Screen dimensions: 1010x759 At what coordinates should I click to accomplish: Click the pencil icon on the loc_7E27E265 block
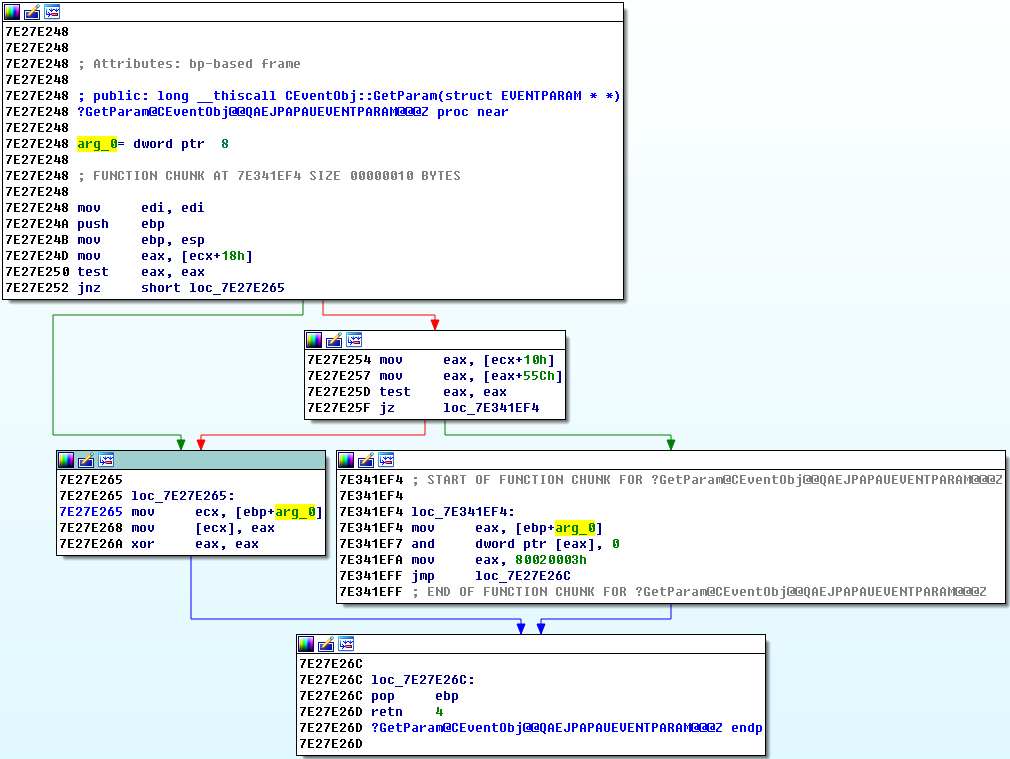pos(86,460)
